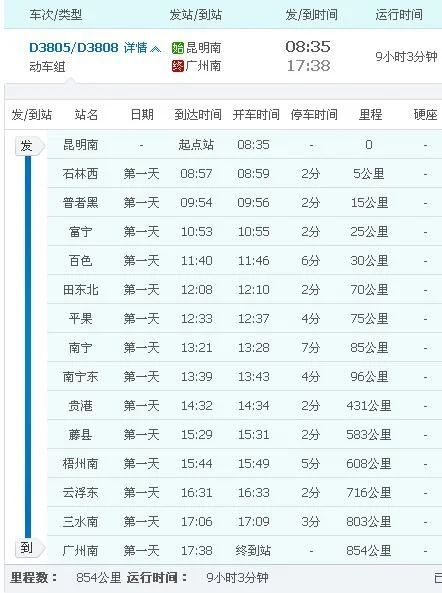This screenshot has width=442, height=593.
Task: Click 9小时3分钟 duration in header row
Action: [x=406, y=57]
